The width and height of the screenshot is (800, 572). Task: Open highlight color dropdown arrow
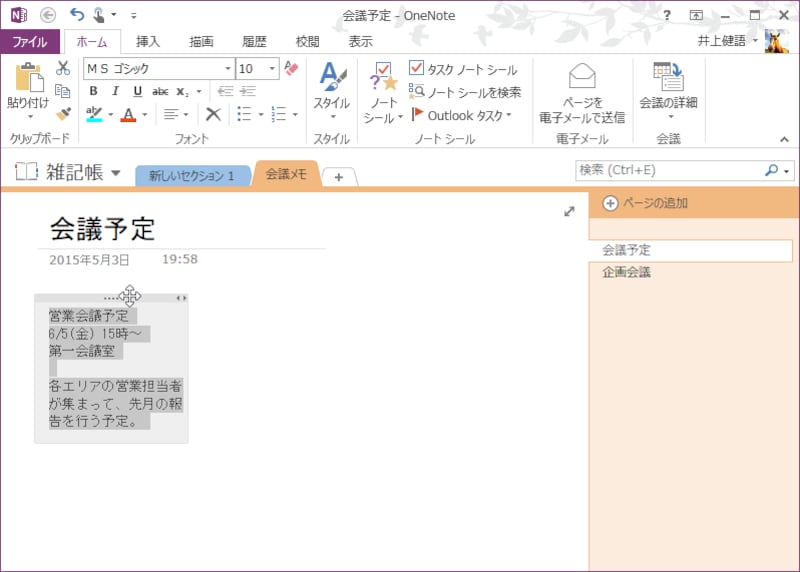tap(111, 115)
